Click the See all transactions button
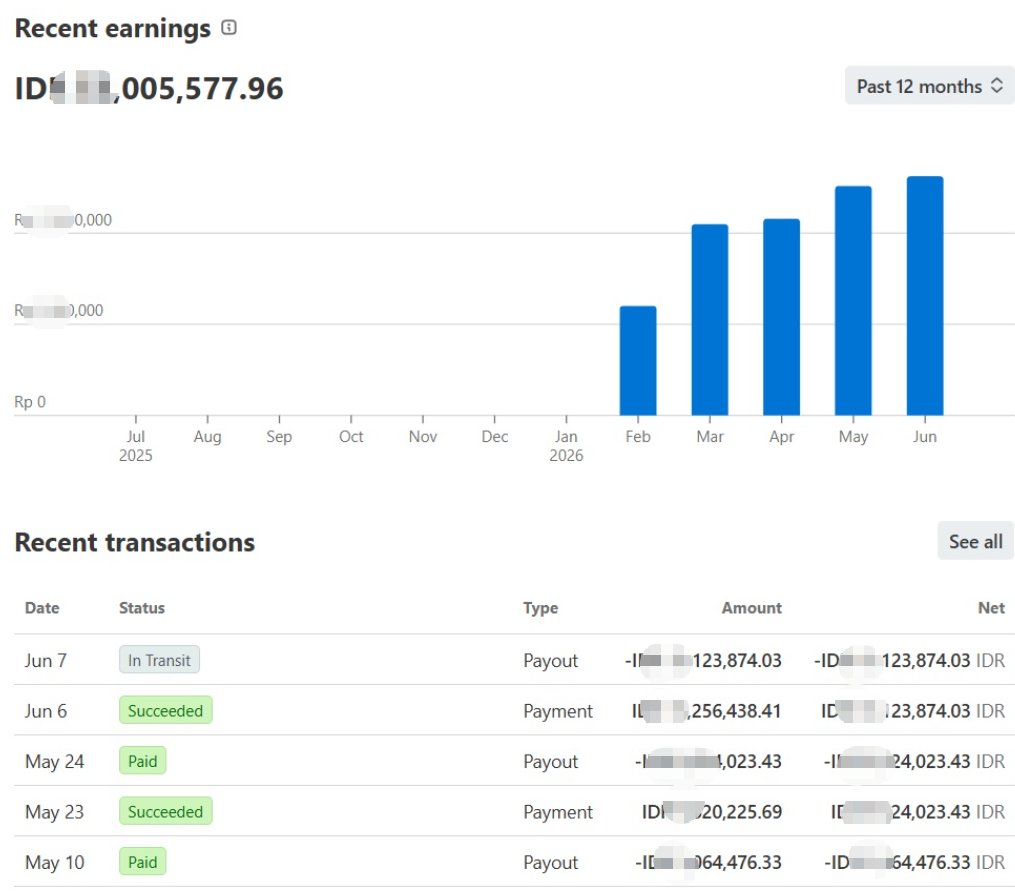 975,541
